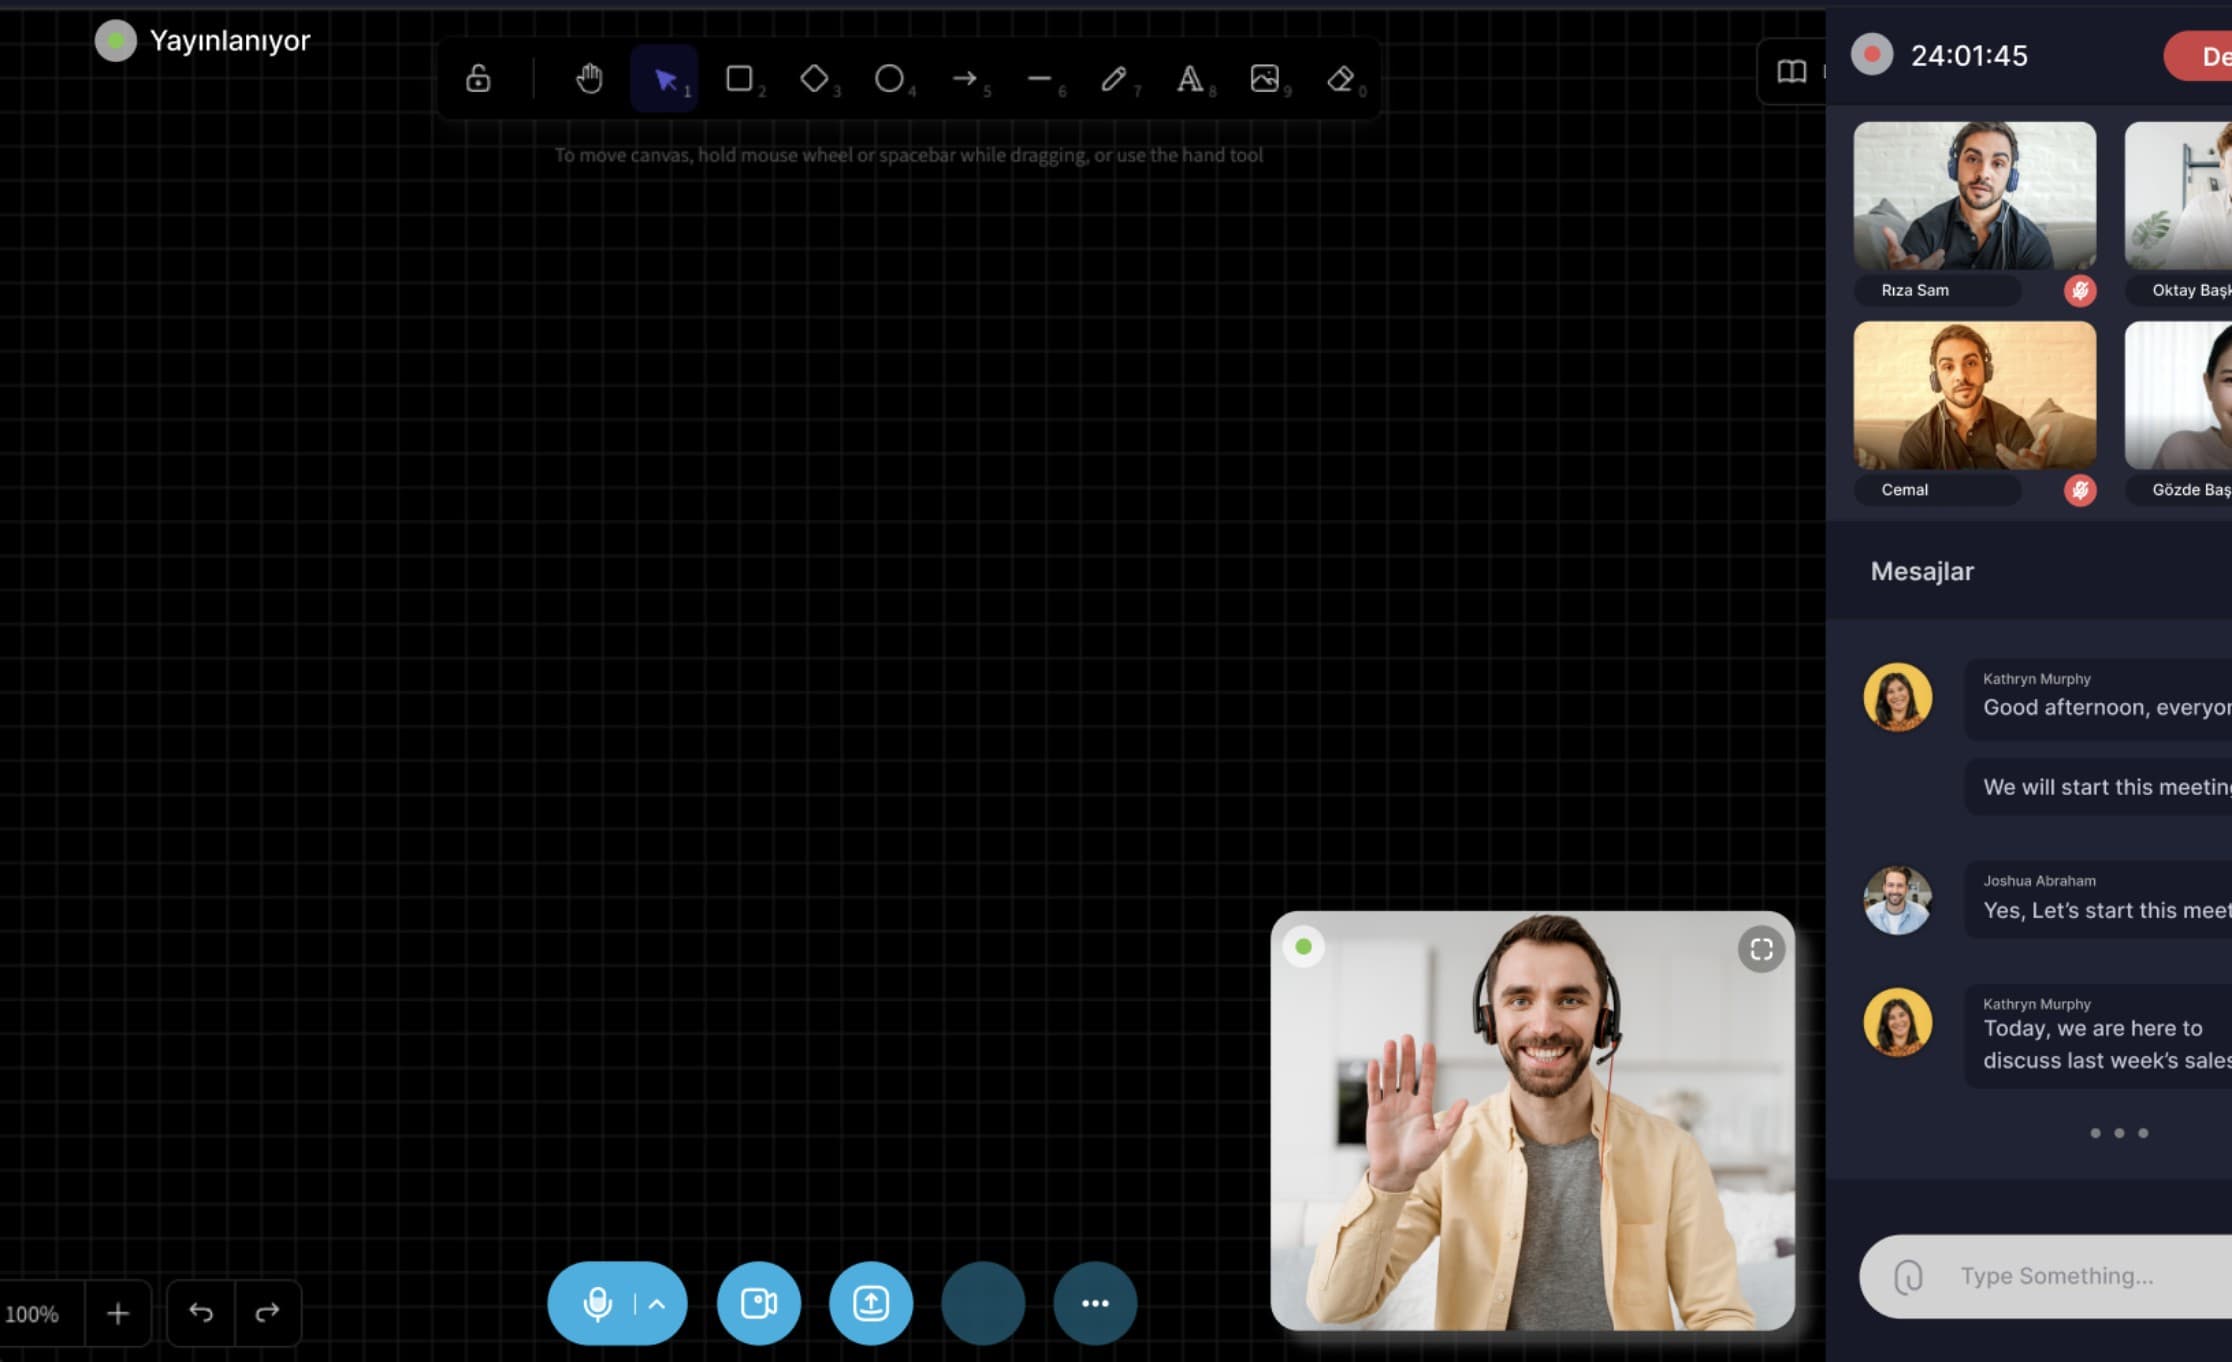Select the Ellipse shape tool
The width and height of the screenshot is (2232, 1362).
[889, 78]
